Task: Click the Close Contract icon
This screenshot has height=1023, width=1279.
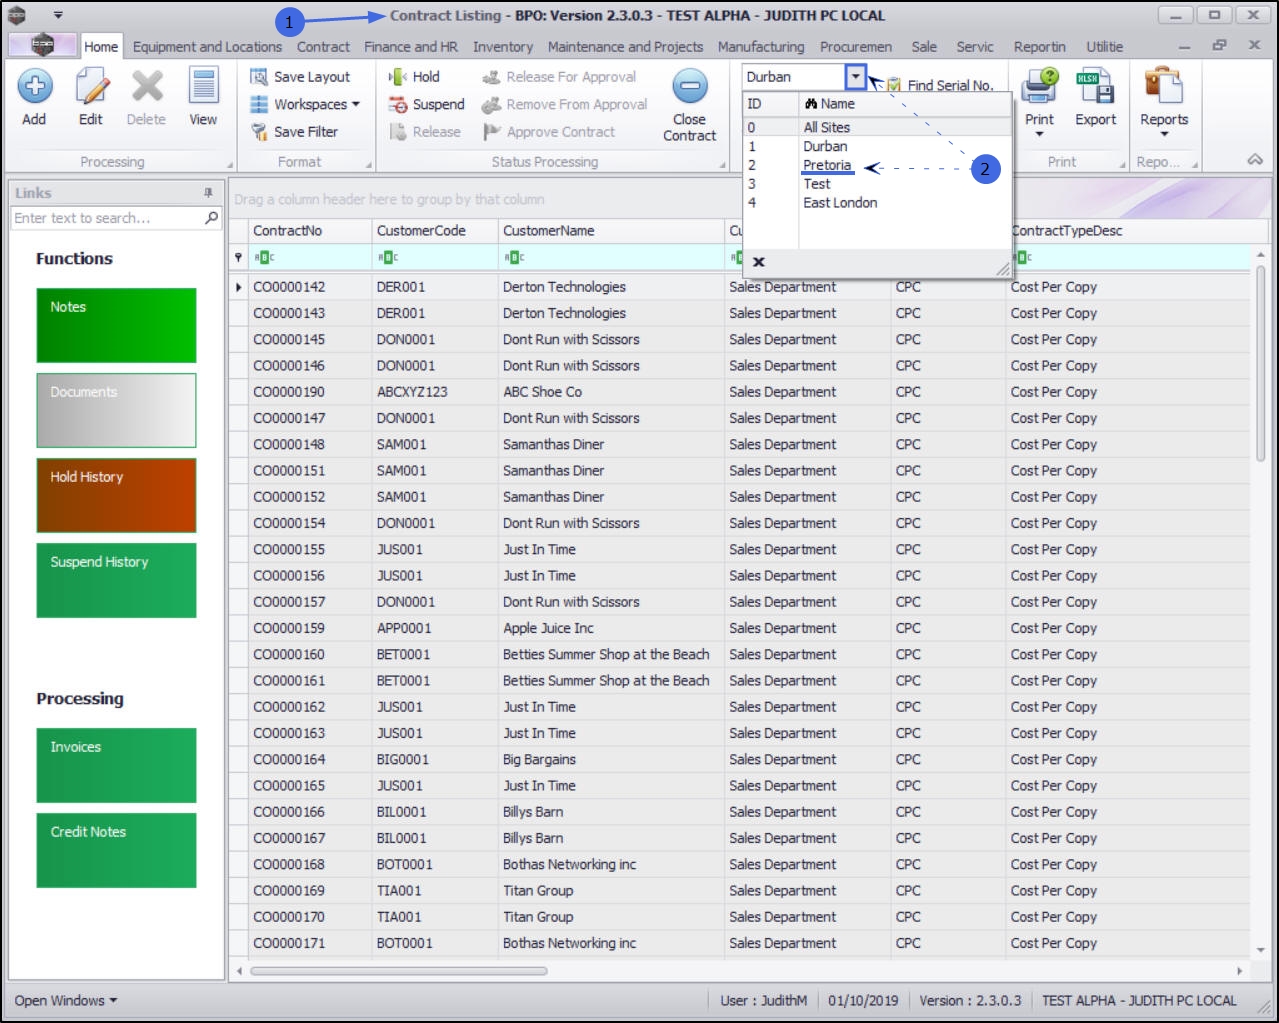Action: (689, 87)
